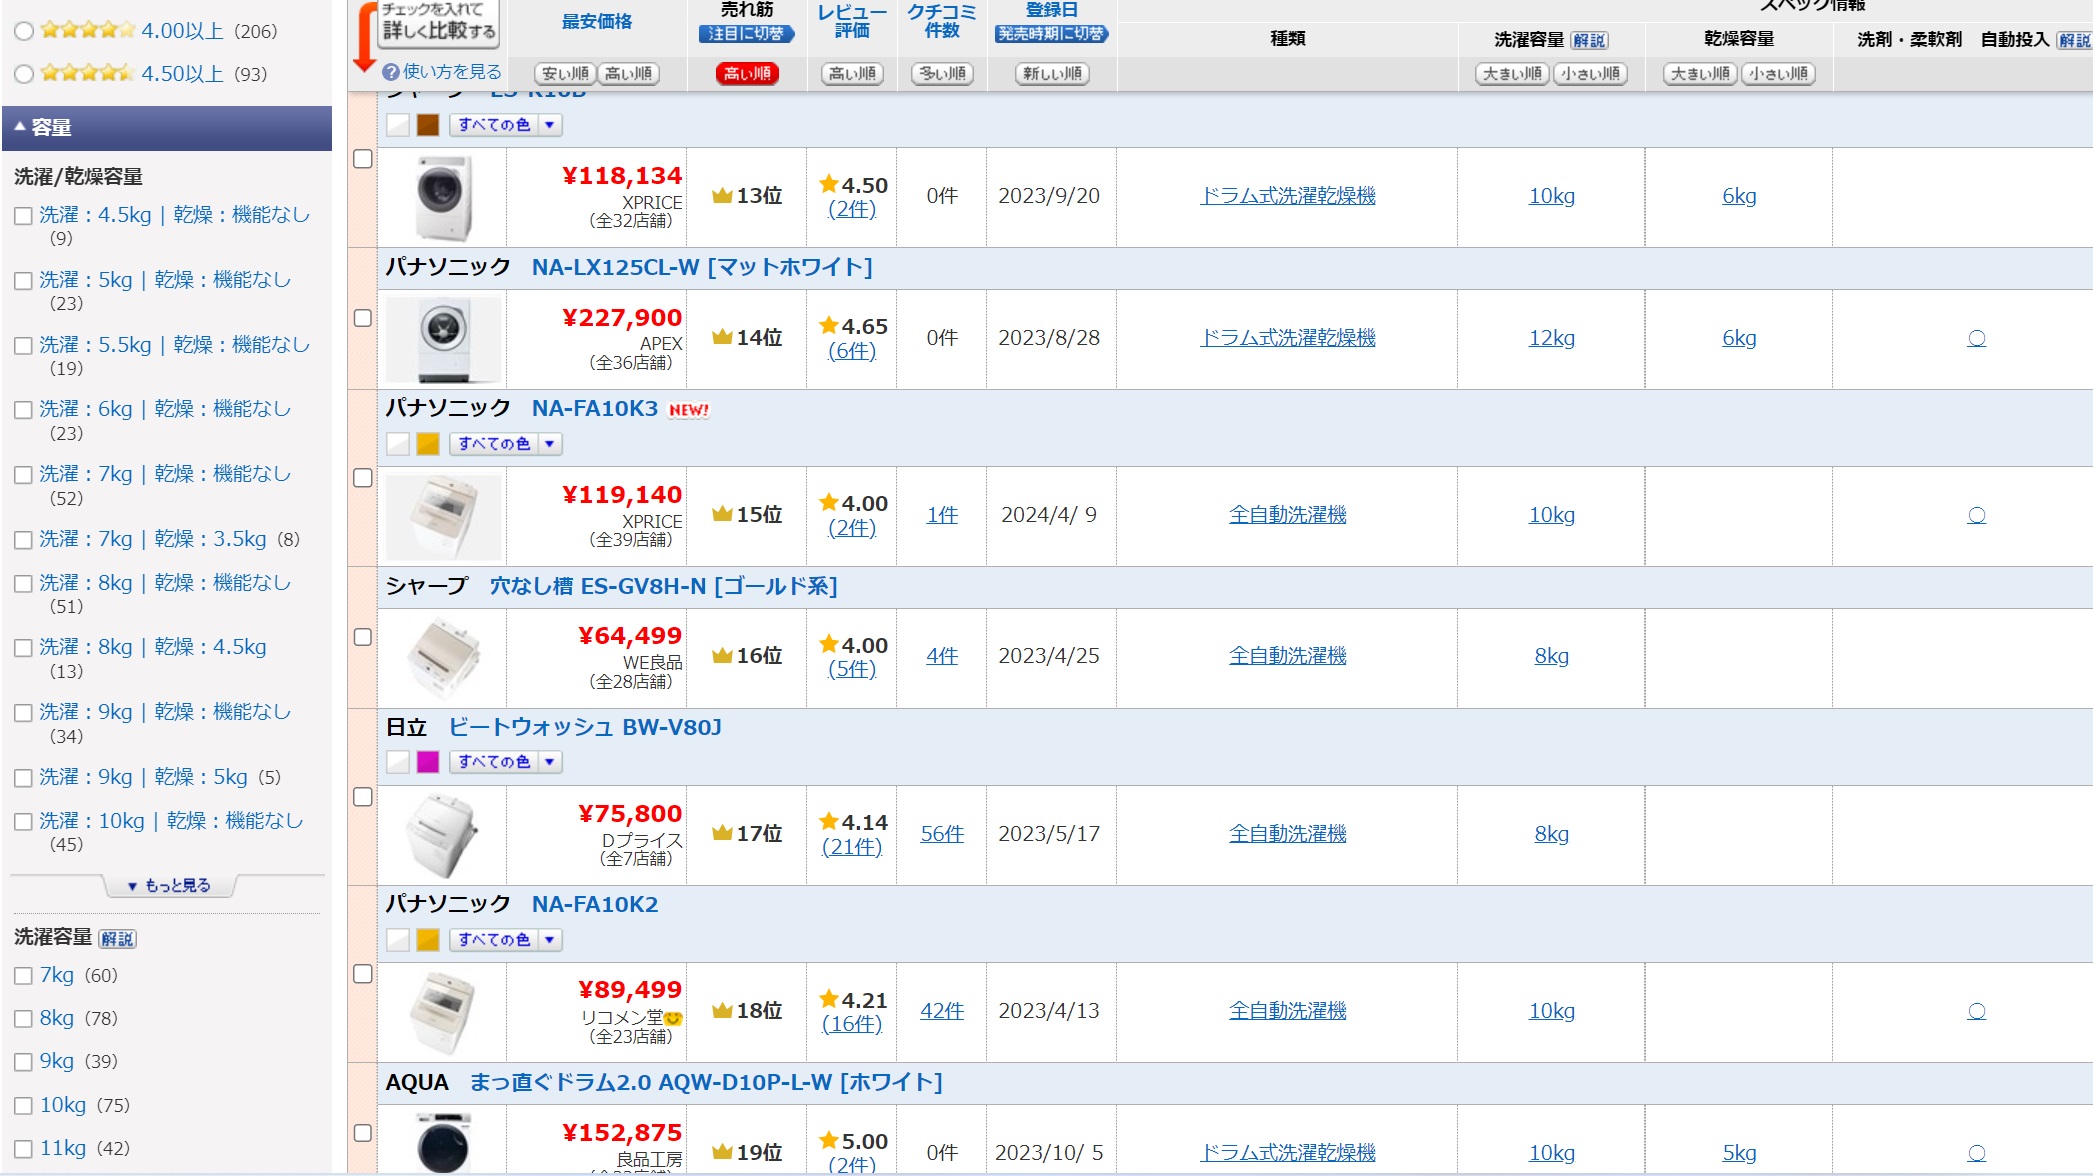
Task: Click auto-dispense circle mark for NA-LX125CL-W
Action: pyautogui.click(x=1976, y=338)
